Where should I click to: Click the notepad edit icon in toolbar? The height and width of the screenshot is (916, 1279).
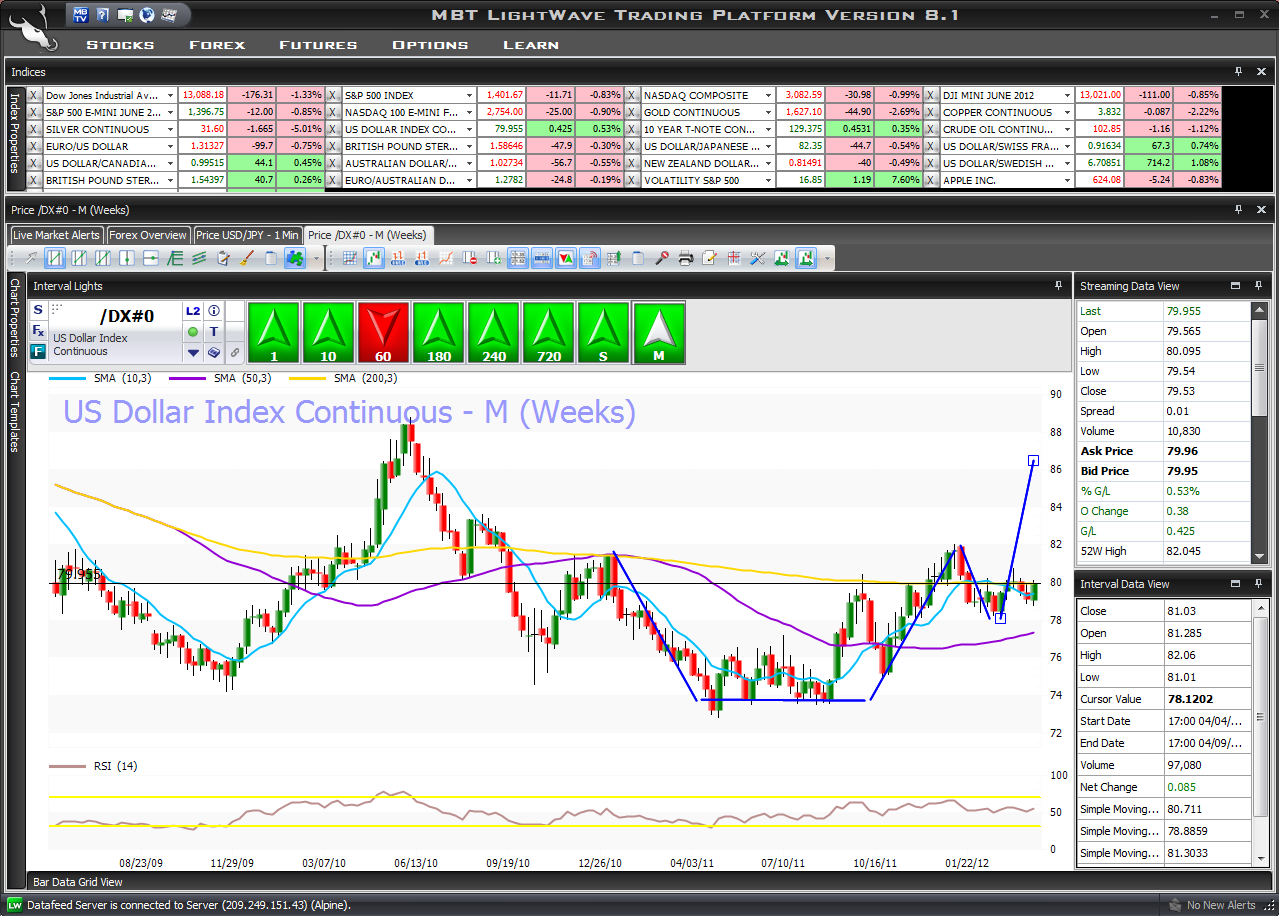pyautogui.click(x=709, y=258)
